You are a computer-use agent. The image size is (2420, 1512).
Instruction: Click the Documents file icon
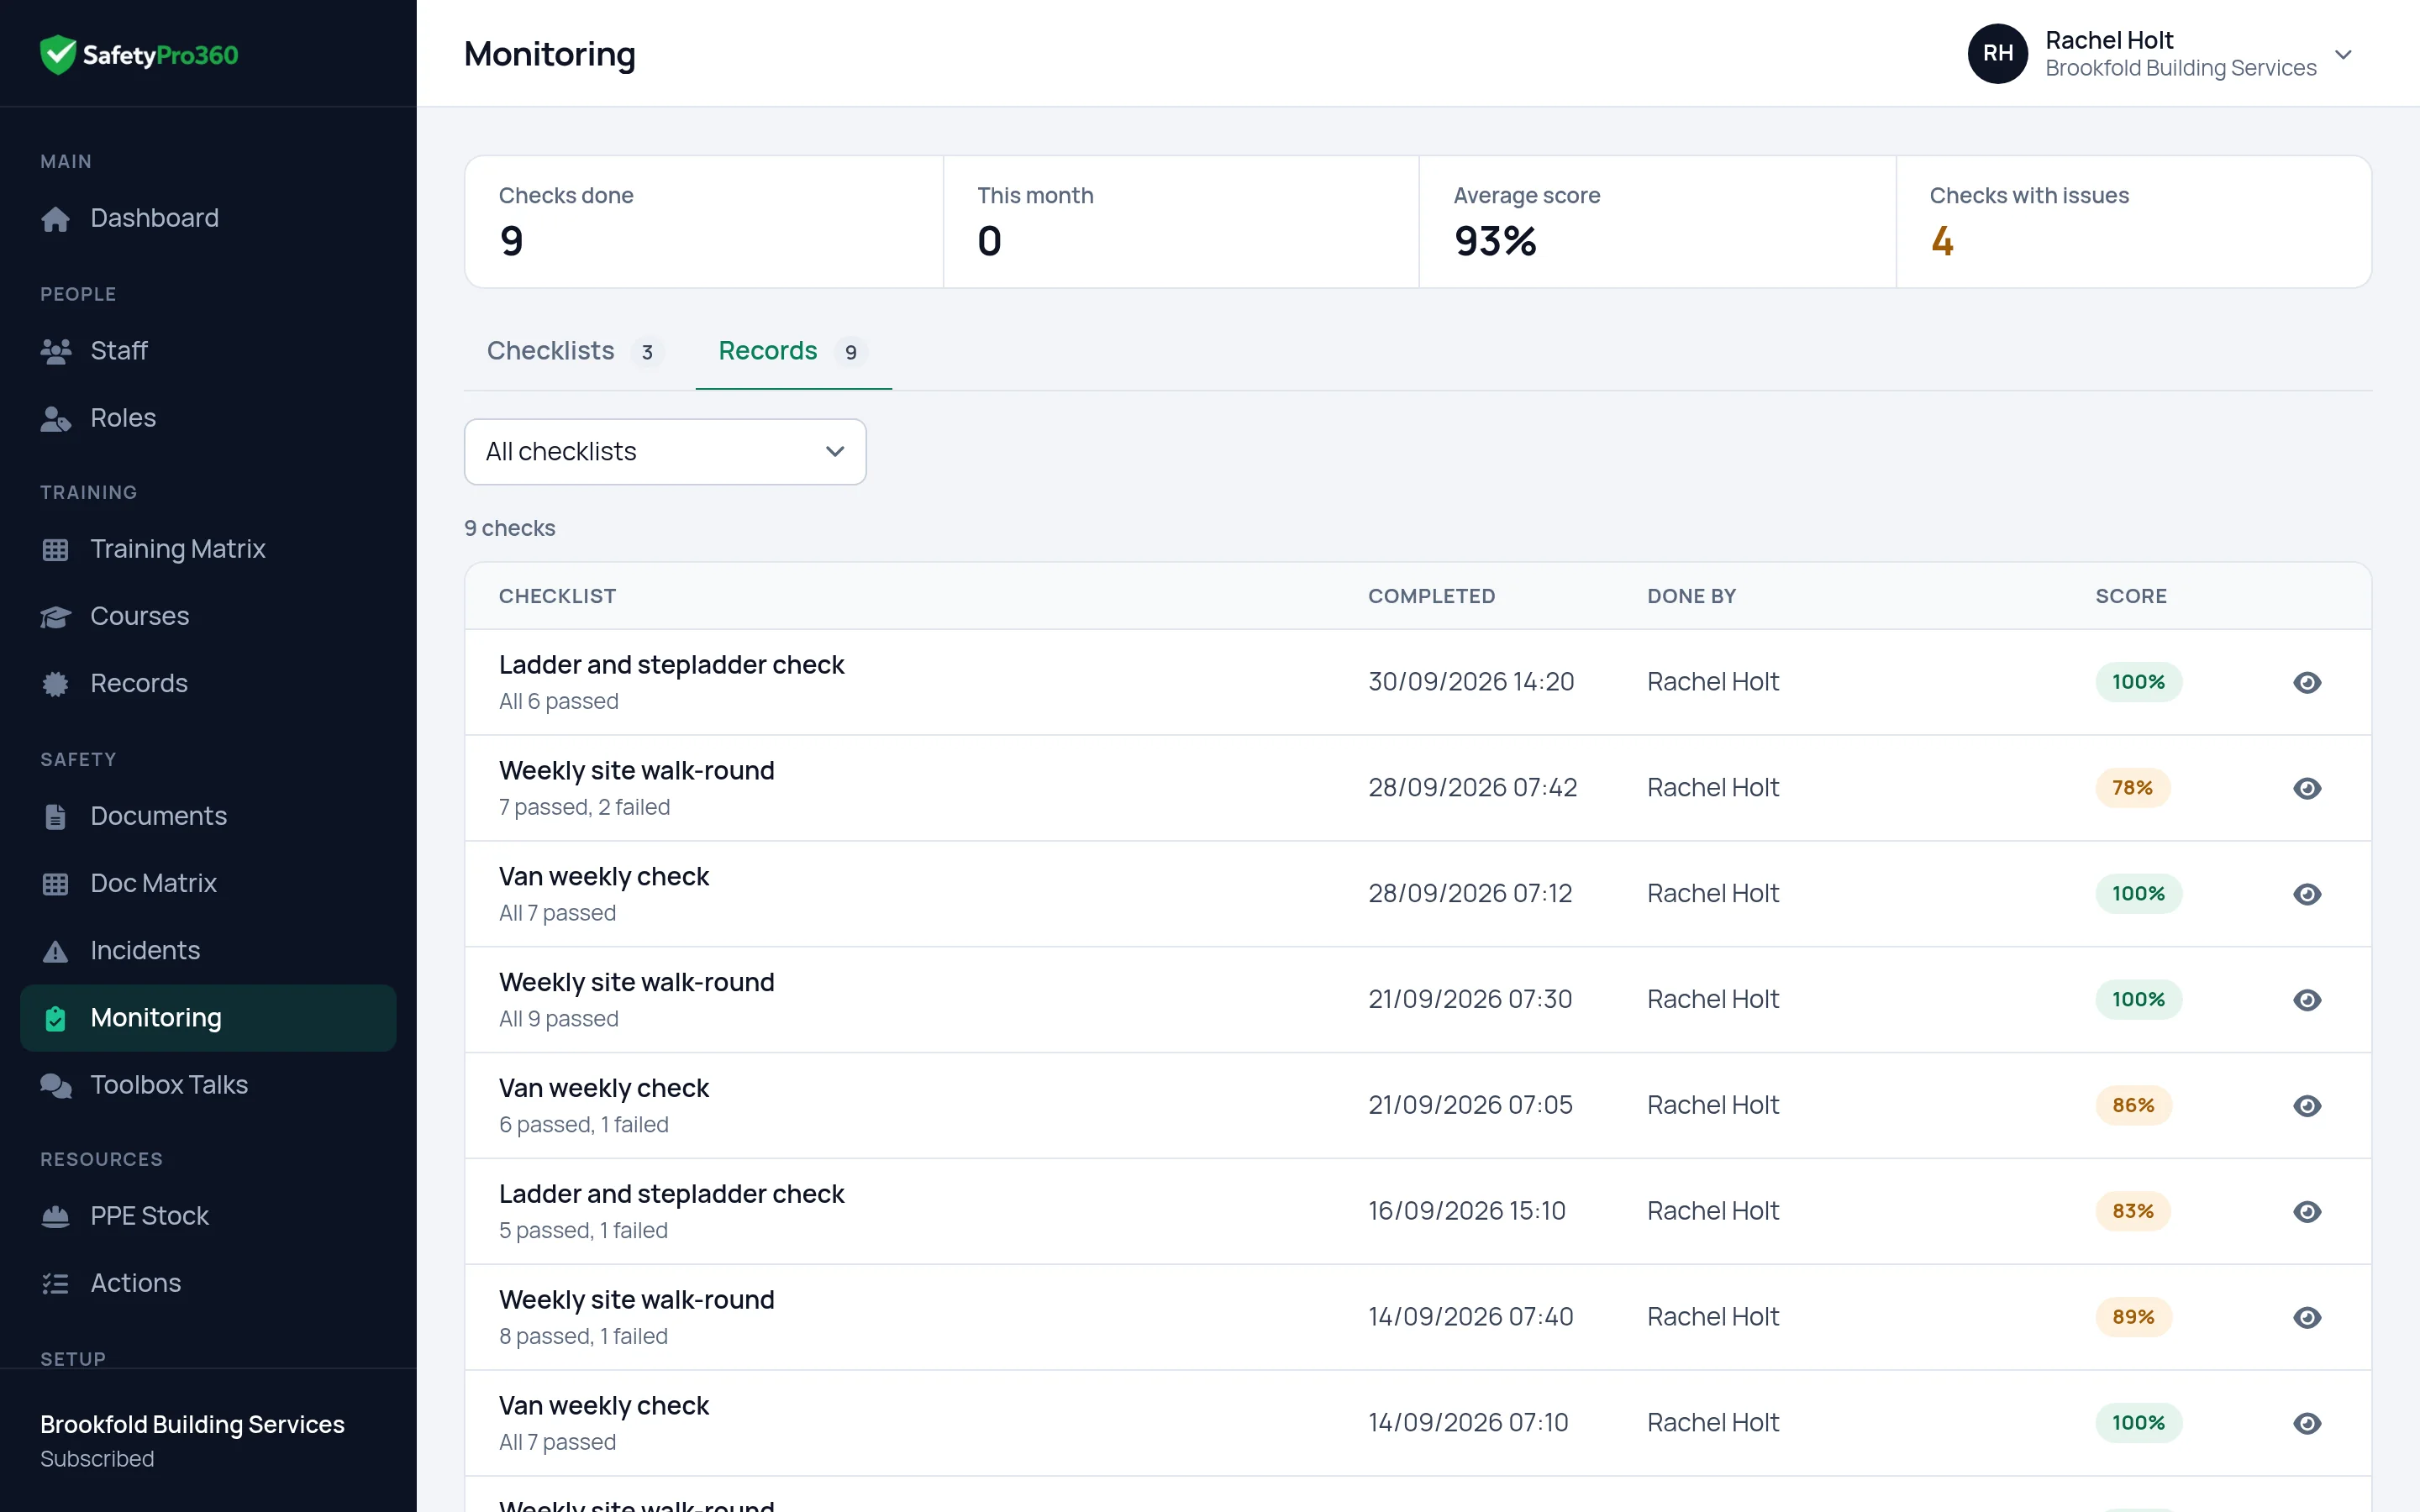click(56, 816)
